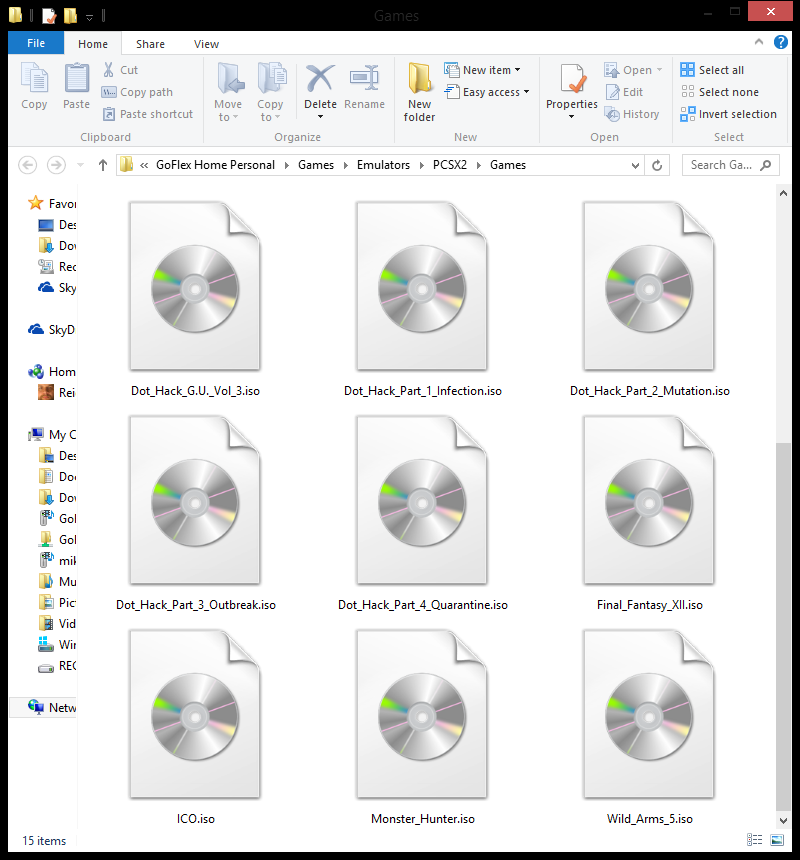The width and height of the screenshot is (800, 860).
Task: Click Paste shortcut in ribbon
Action: (148, 114)
